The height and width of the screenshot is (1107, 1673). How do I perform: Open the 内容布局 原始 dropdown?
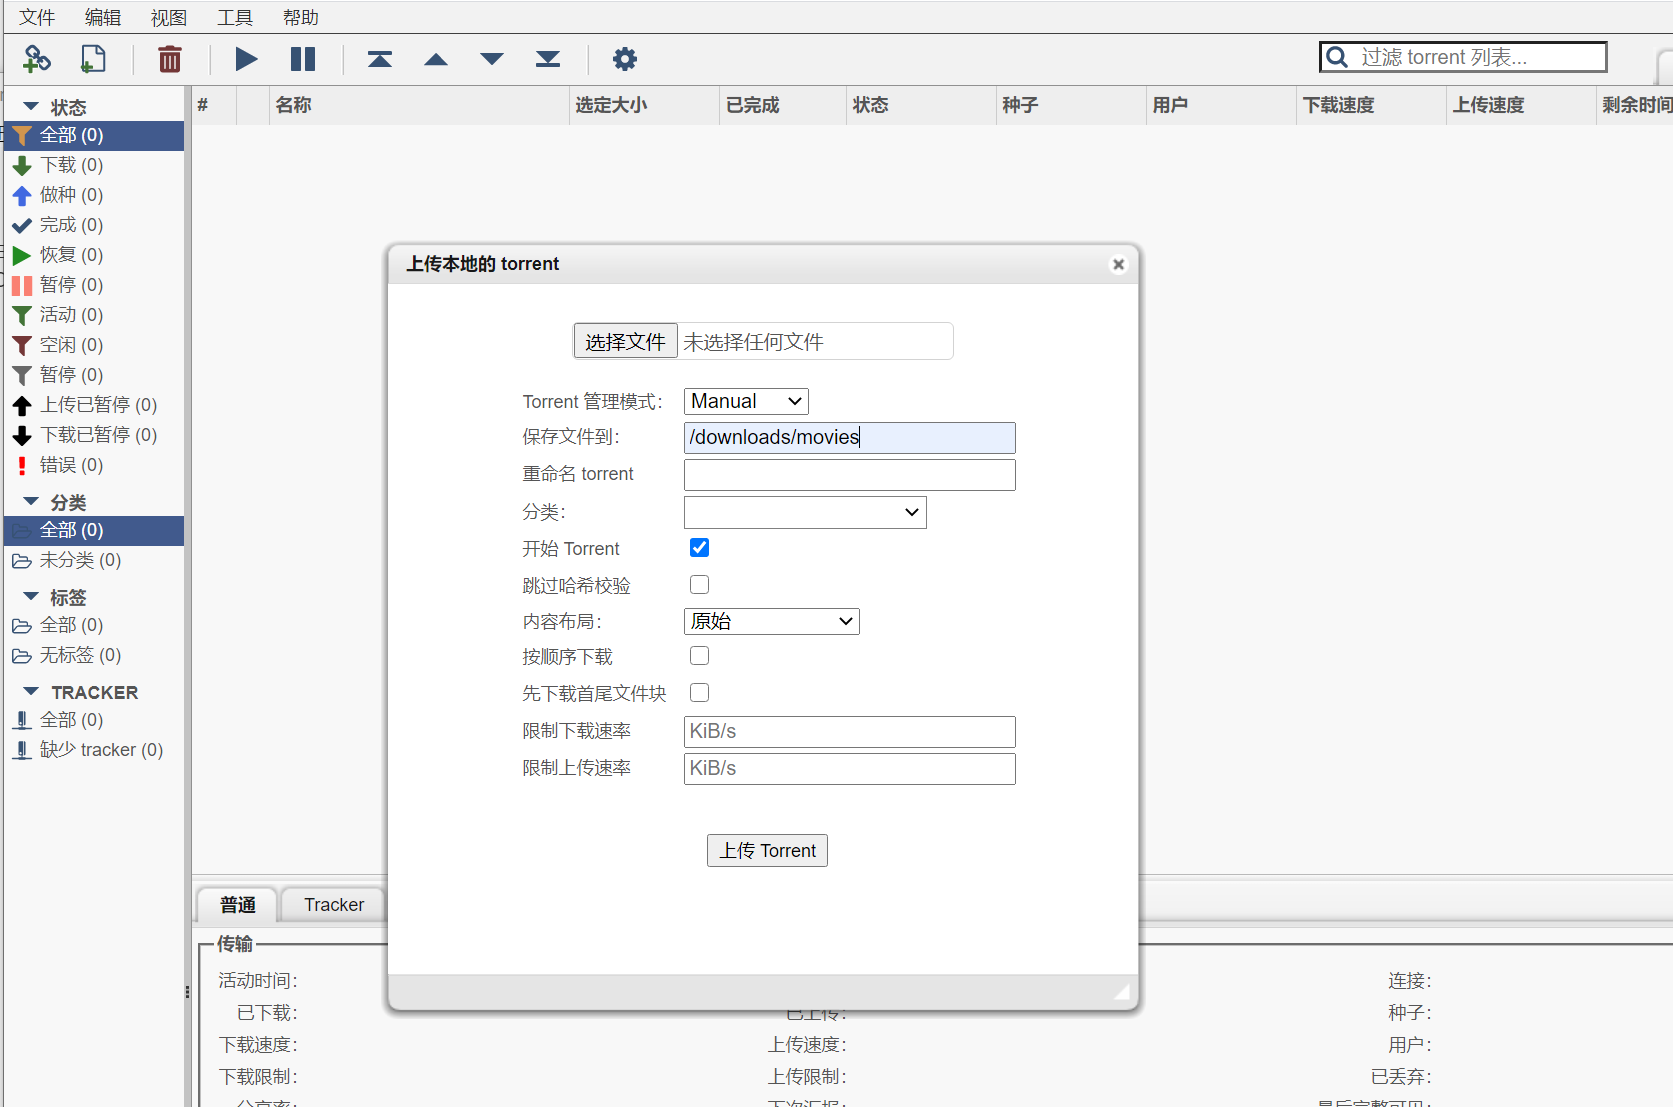pos(771,621)
